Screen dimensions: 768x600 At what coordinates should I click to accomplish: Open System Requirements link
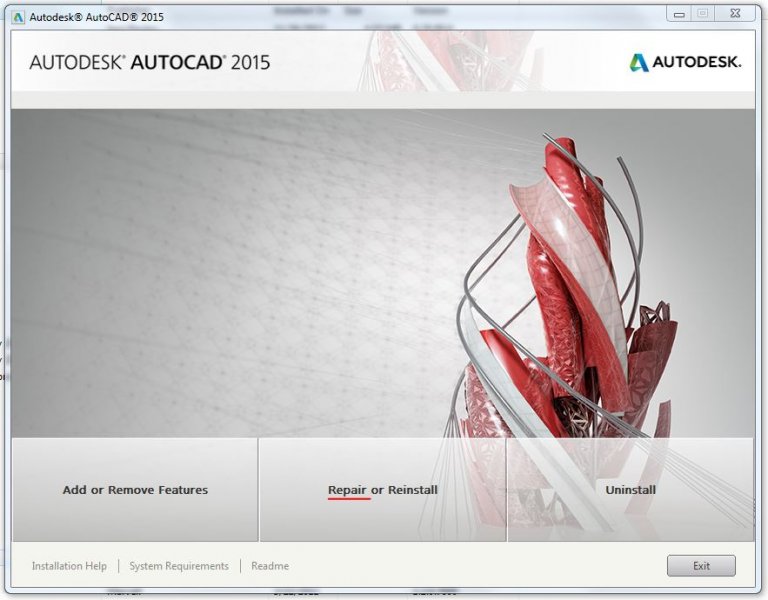pyautogui.click(x=179, y=566)
